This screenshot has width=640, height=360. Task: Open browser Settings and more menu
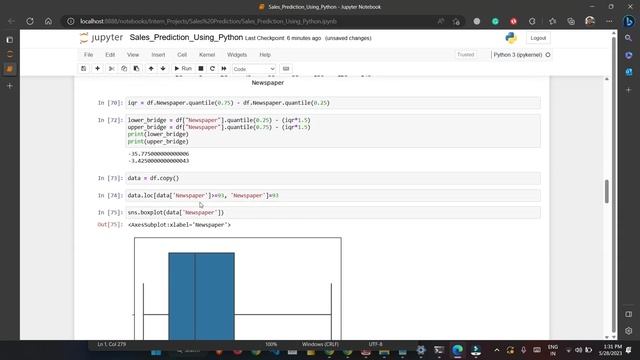click(x=609, y=21)
